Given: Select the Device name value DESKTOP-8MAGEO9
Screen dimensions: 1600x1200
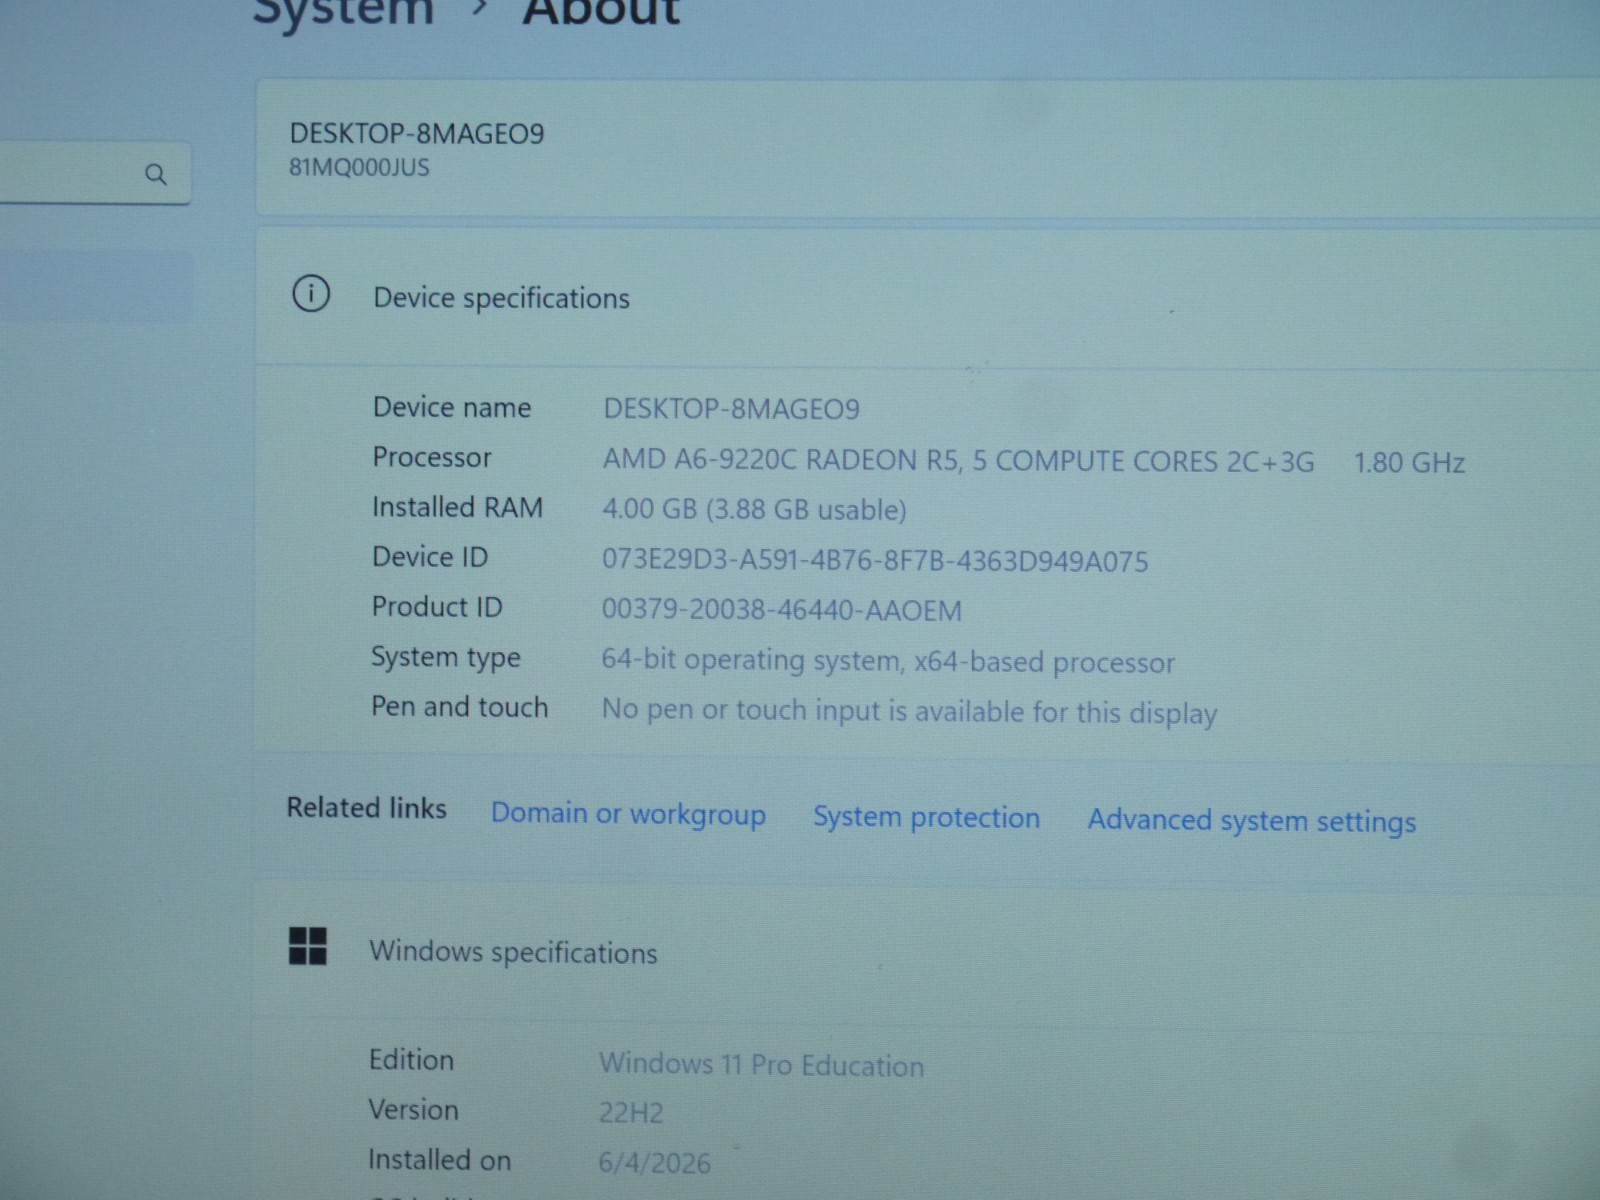Looking at the screenshot, I should (x=731, y=409).
